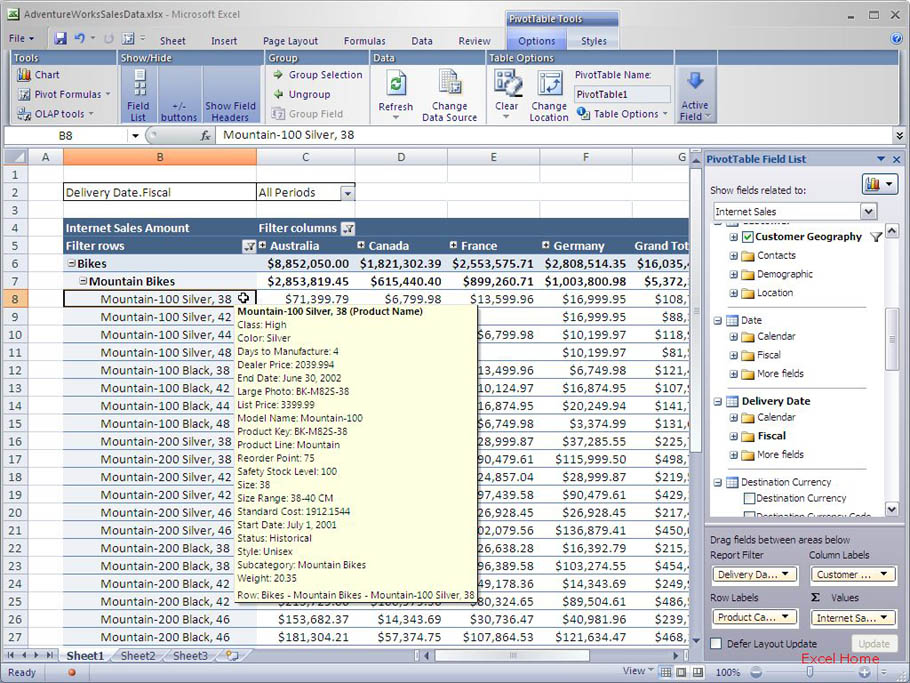Open the Styles tab under PivotTable Tools
This screenshot has height=683, width=910.
(x=594, y=41)
